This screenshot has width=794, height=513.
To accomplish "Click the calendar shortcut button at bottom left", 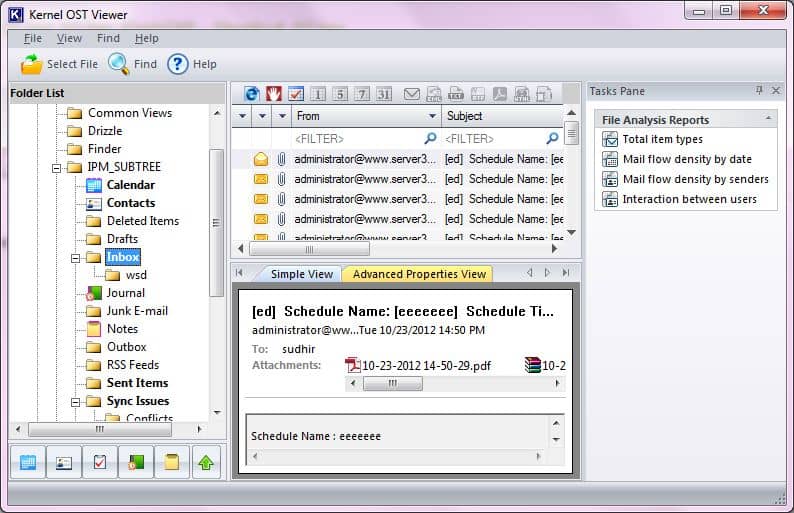I will pyautogui.click(x=27, y=462).
